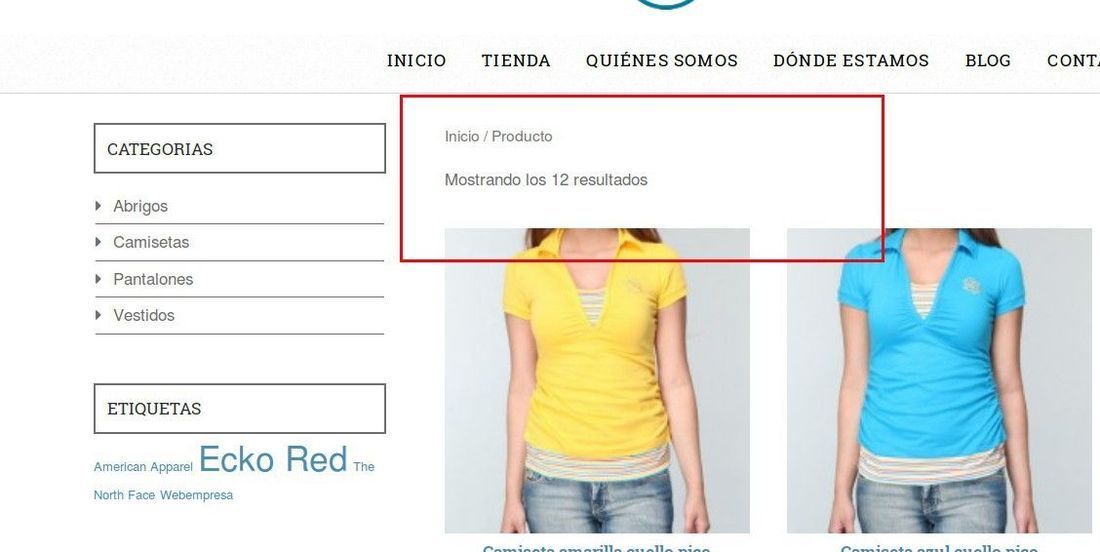Select the Ecko Red tag
The image size is (1100, 552).
273,459
